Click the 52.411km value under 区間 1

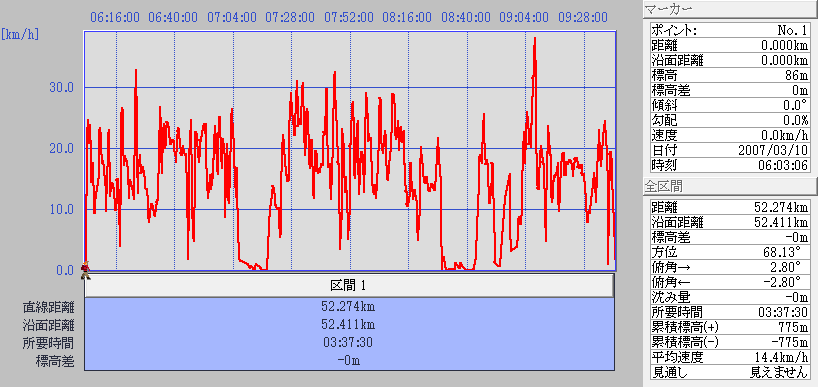(x=349, y=324)
